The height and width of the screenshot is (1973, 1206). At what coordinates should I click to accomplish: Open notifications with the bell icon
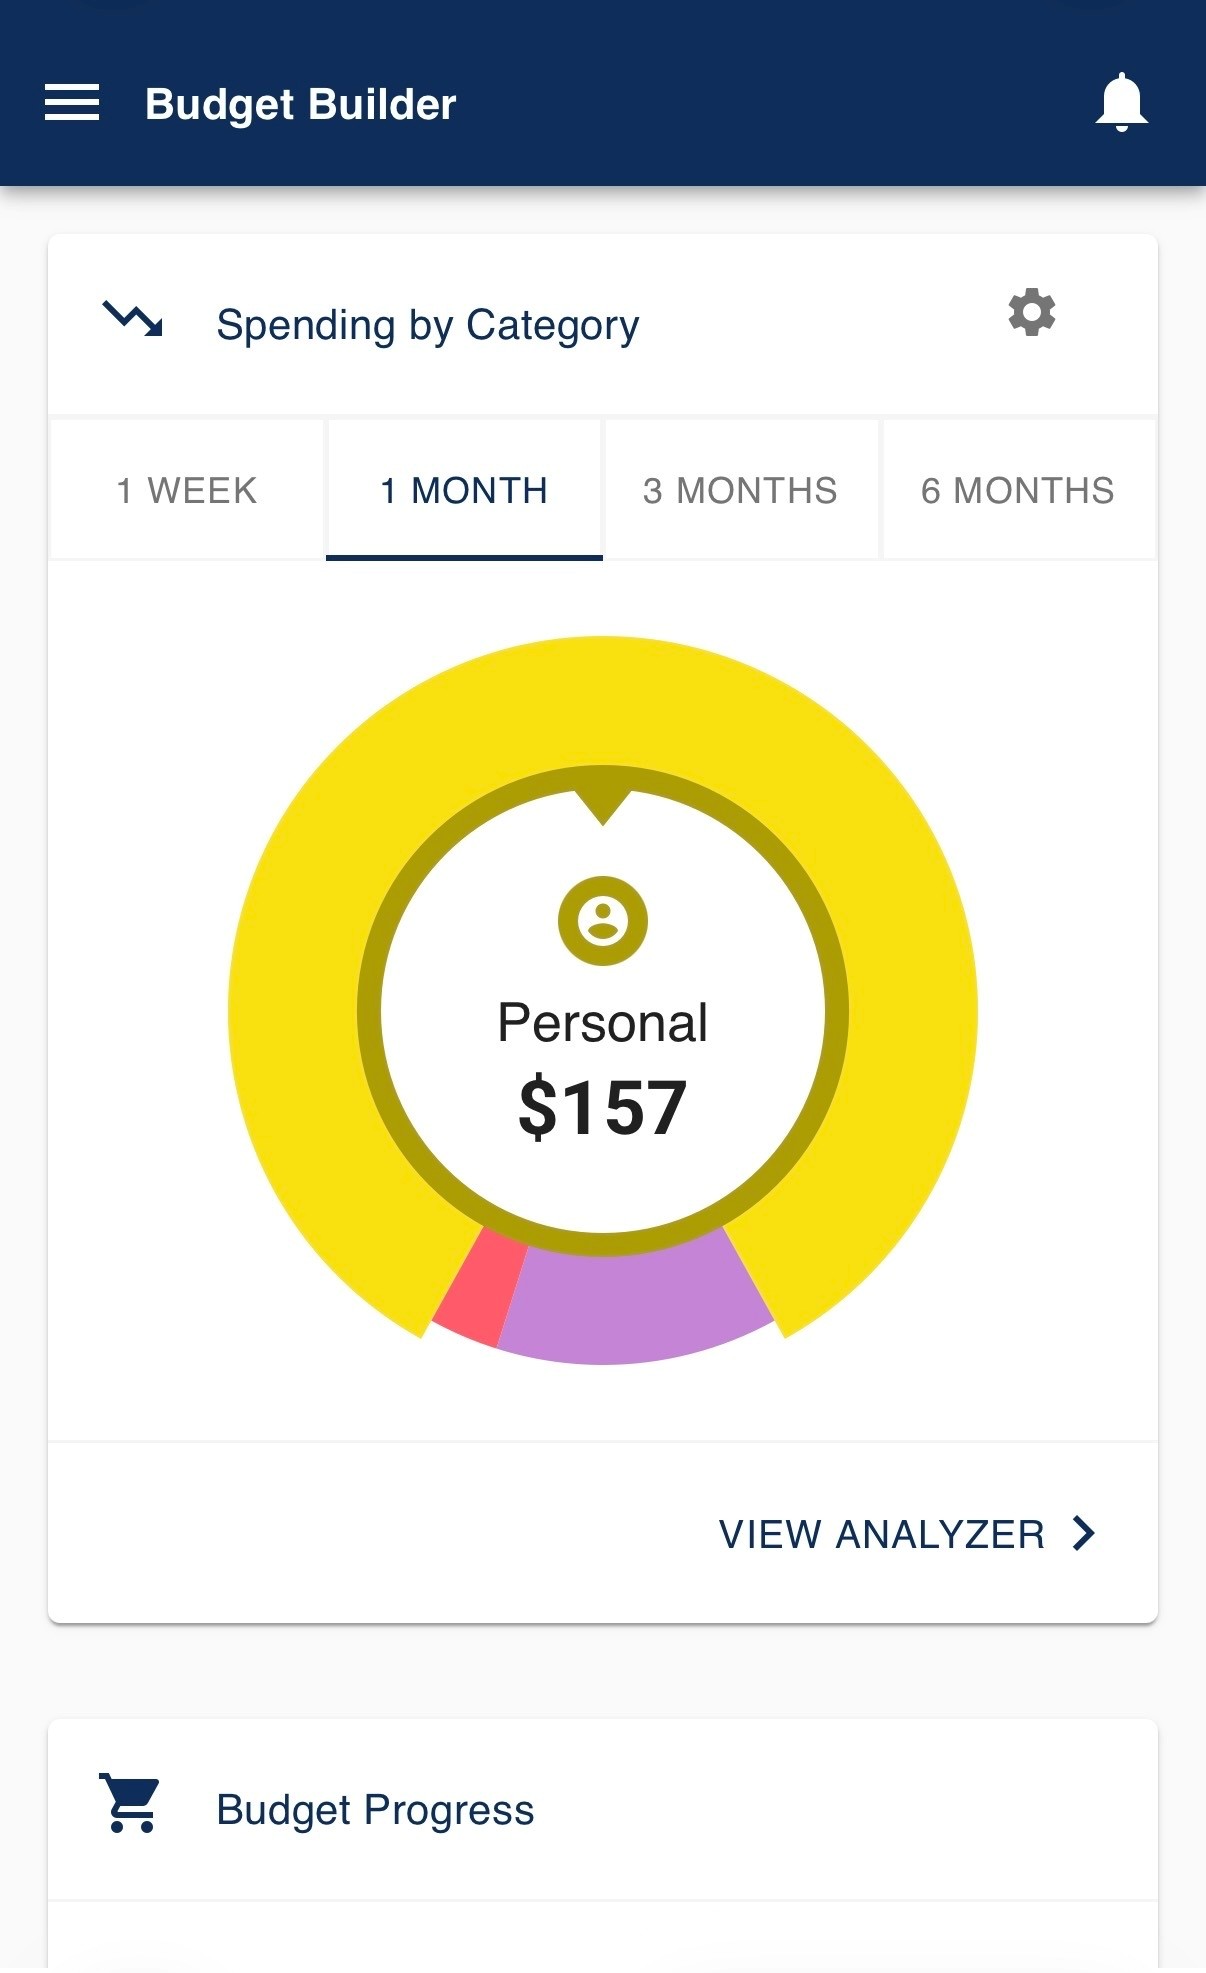[1121, 102]
